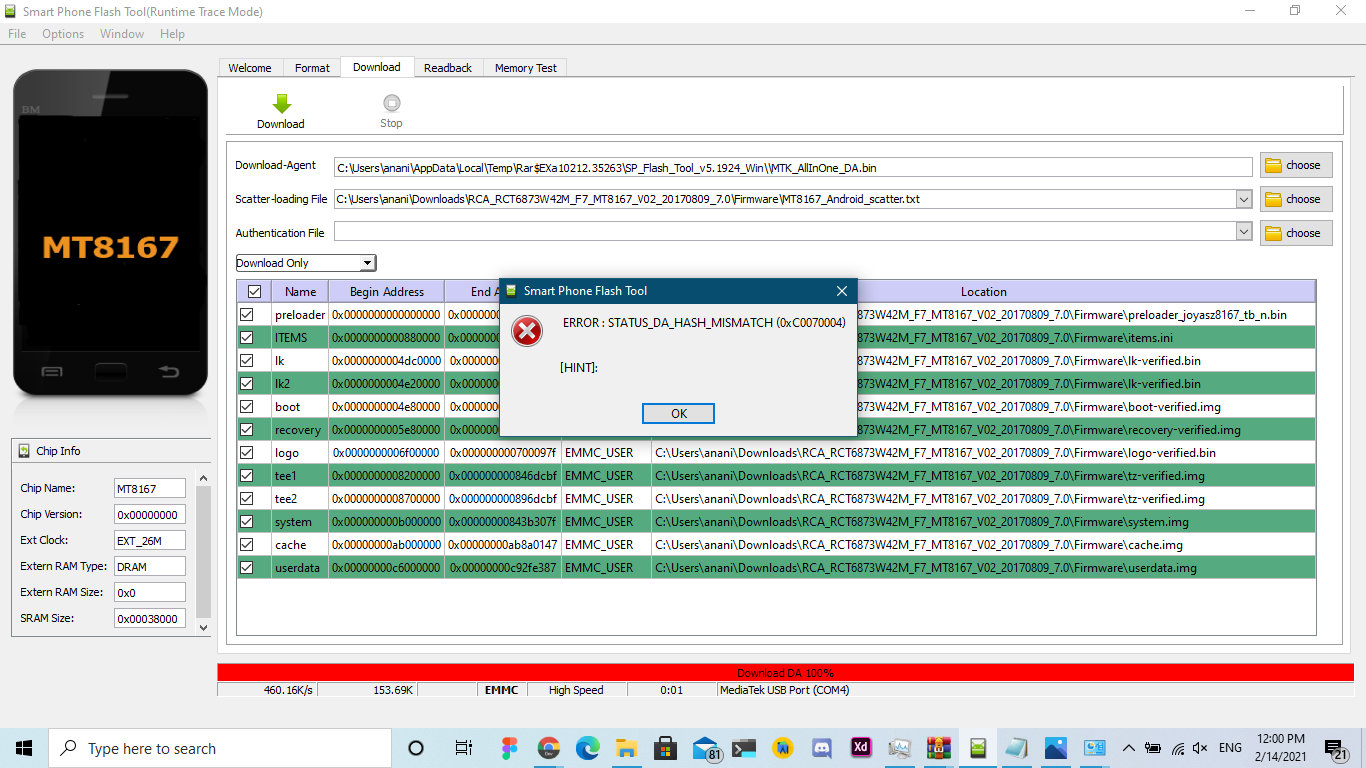Click folder icon on Scatter-loading choose button
The image size is (1366, 768).
tap(1274, 199)
